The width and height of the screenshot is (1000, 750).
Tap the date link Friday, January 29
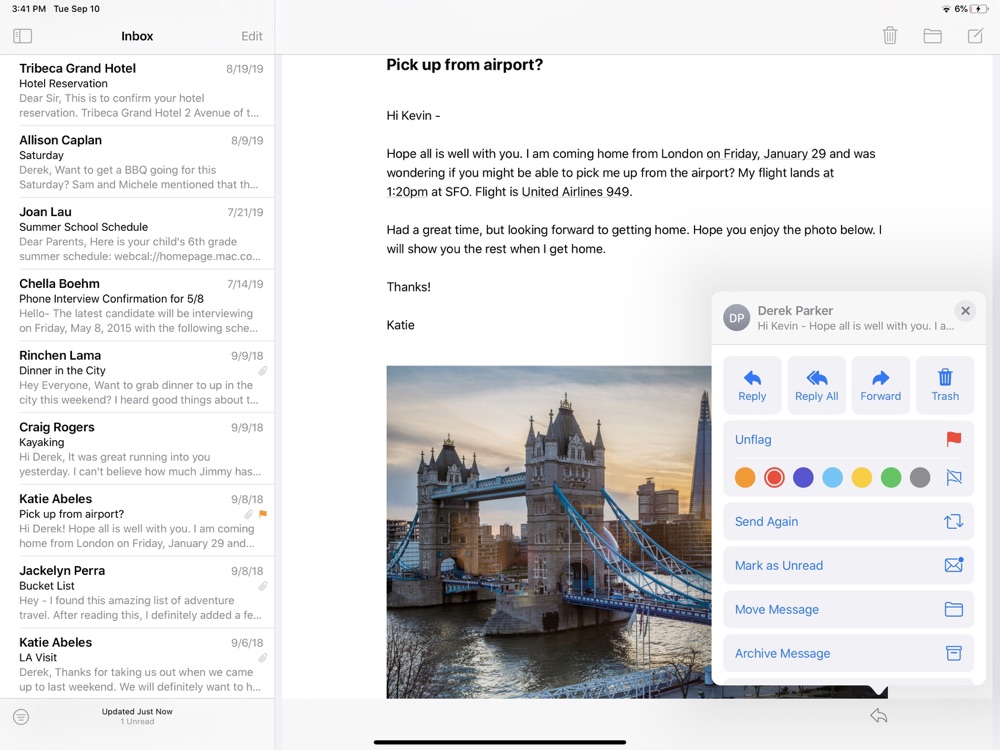(x=766, y=154)
